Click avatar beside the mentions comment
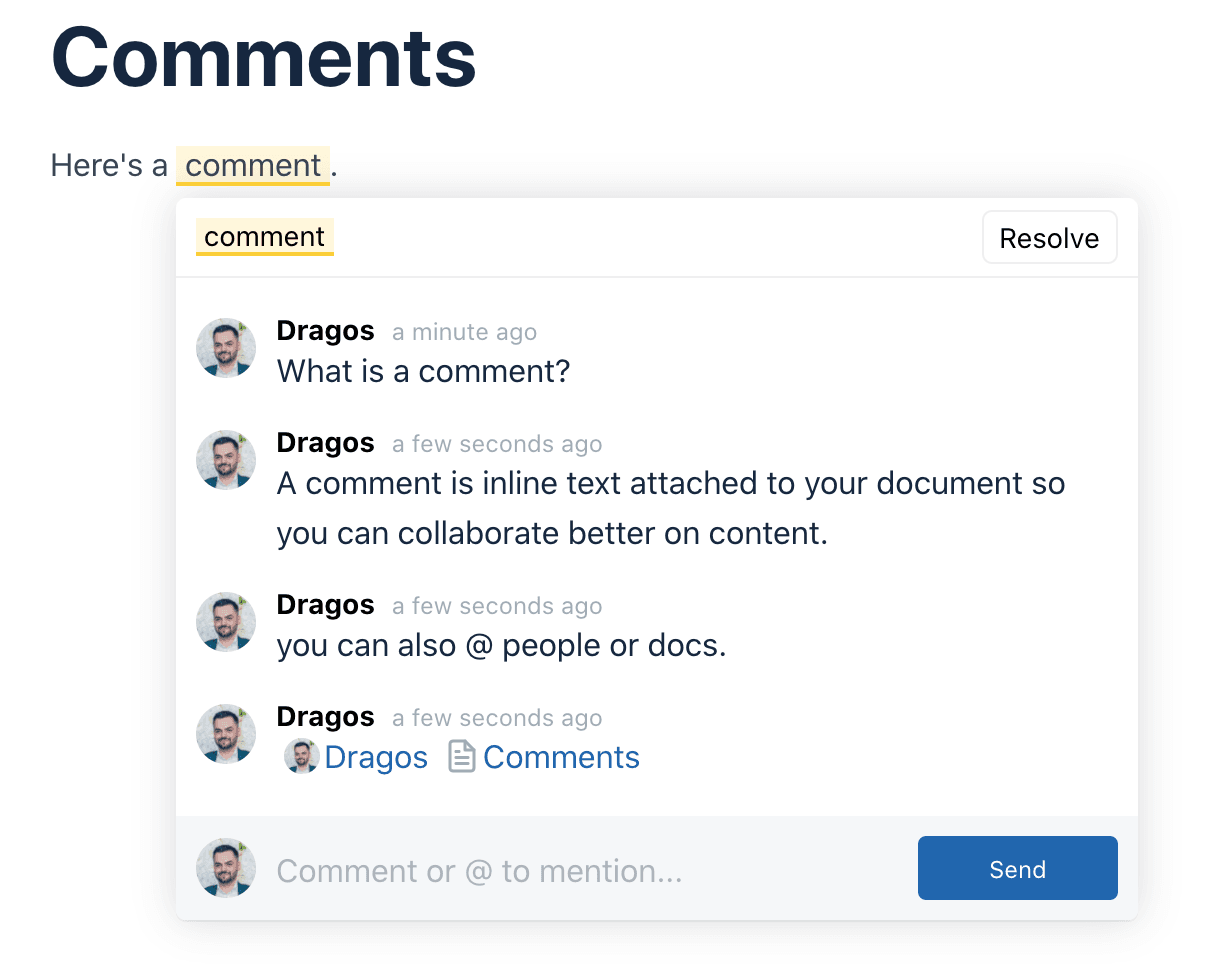This screenshot has width=1222, height=978. pos(226,734)
